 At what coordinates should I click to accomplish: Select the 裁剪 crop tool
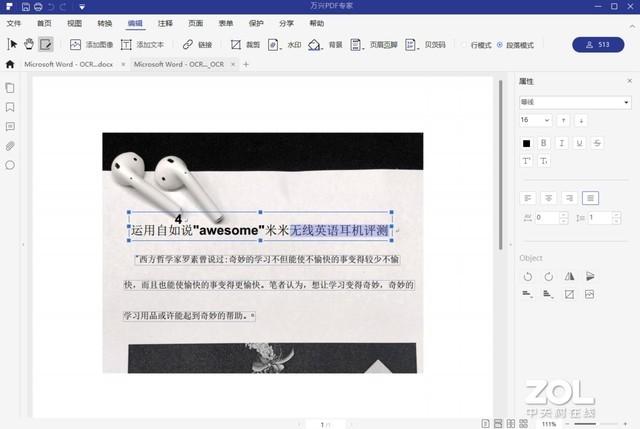(245, 44)
